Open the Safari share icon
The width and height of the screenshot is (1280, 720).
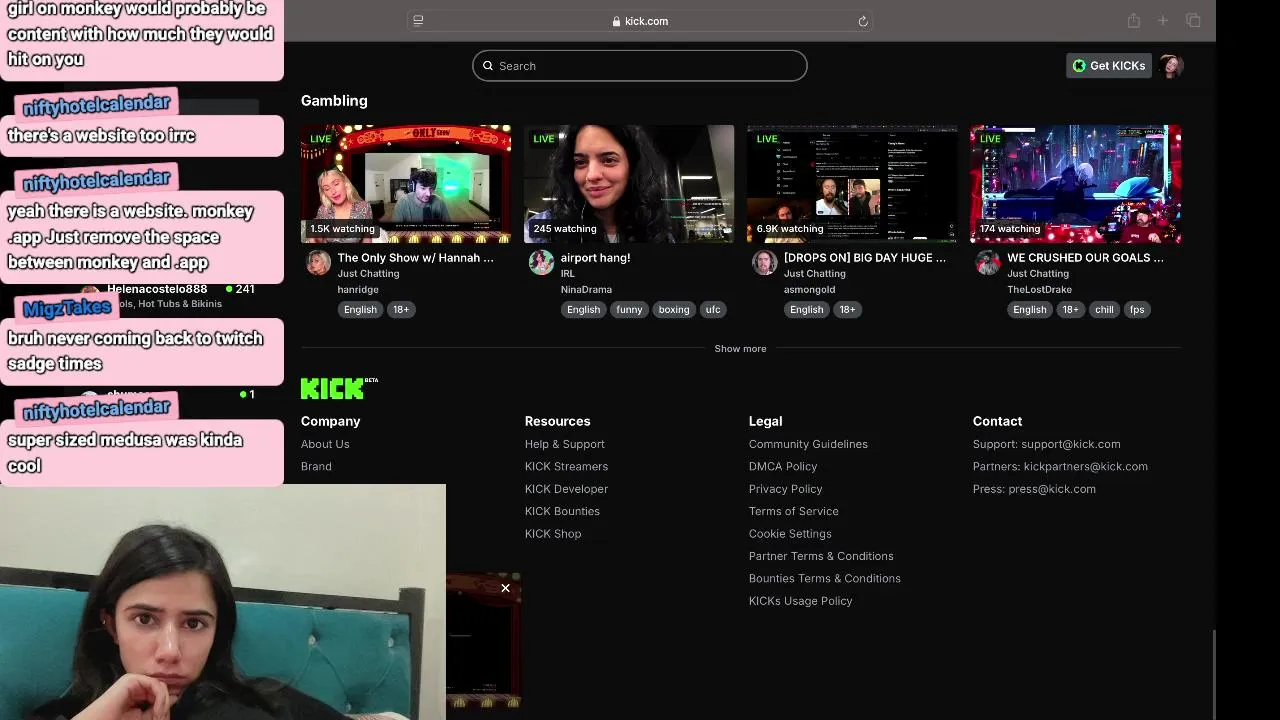(x=1133, y=21)
